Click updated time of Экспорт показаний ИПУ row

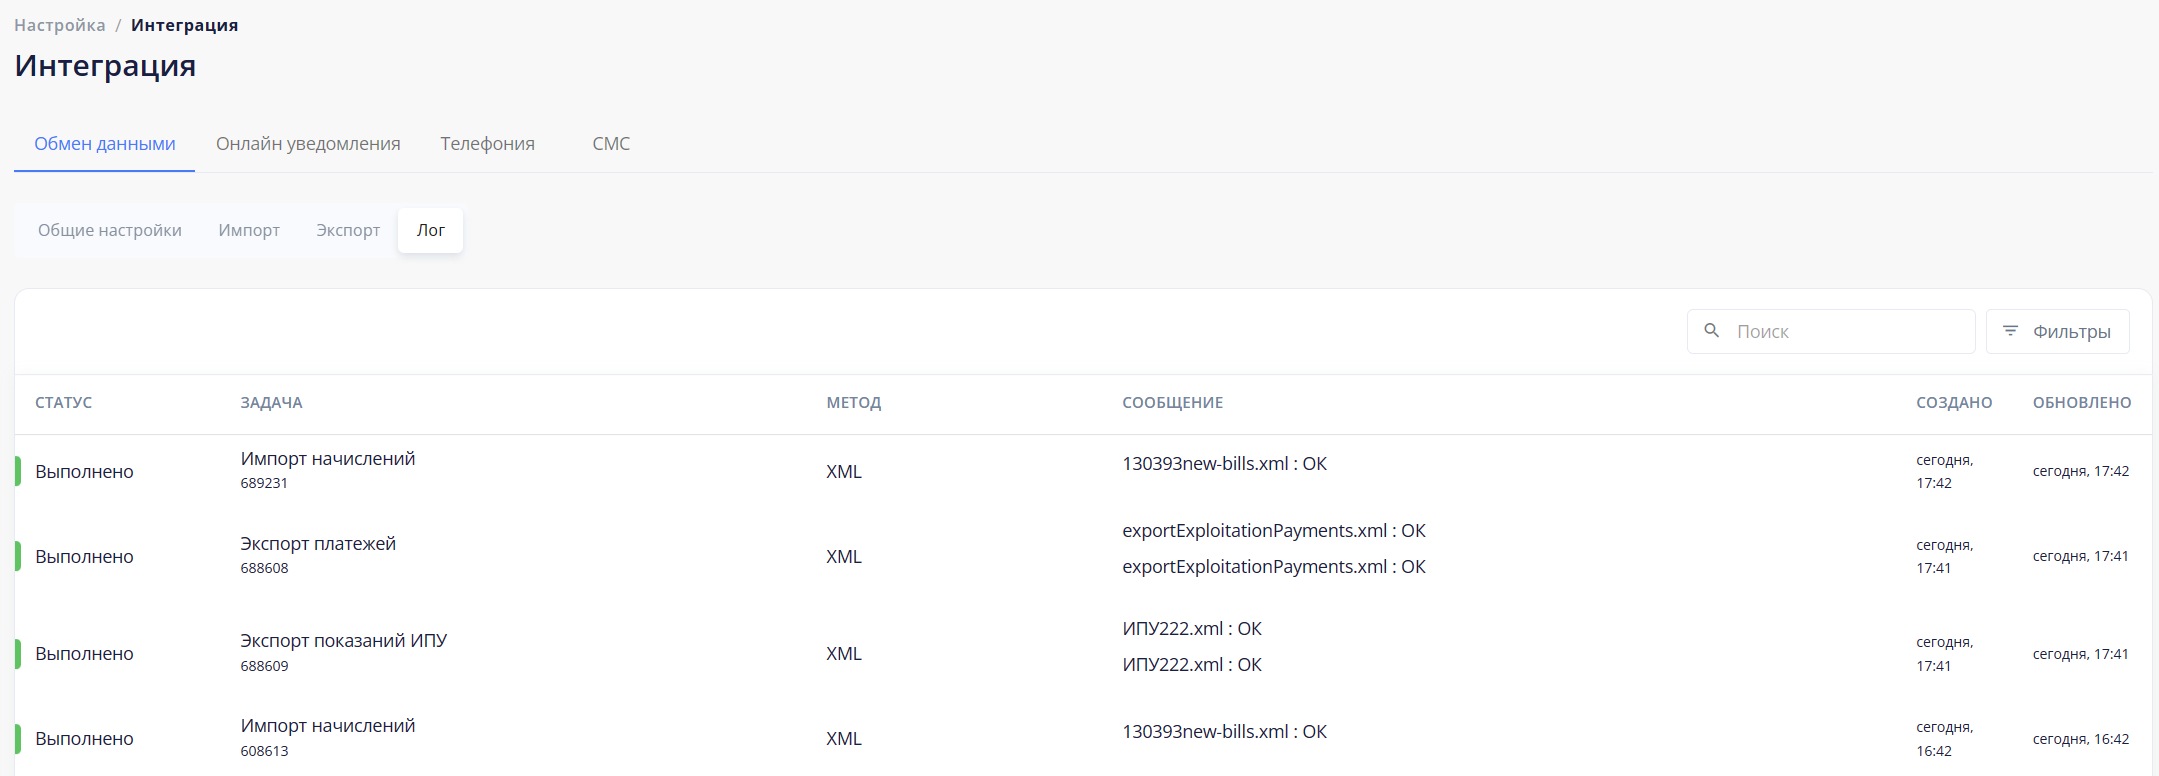2080,654
